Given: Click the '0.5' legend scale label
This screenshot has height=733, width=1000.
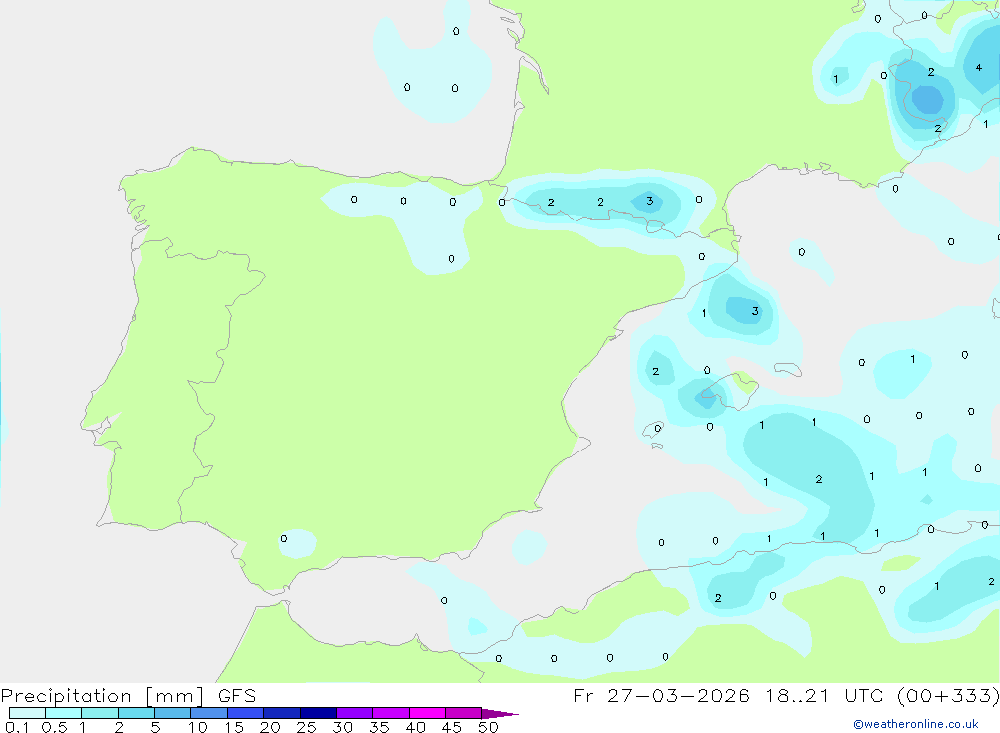Looking at the screenshot, I should pyautogui.click(x=54, y=727).
